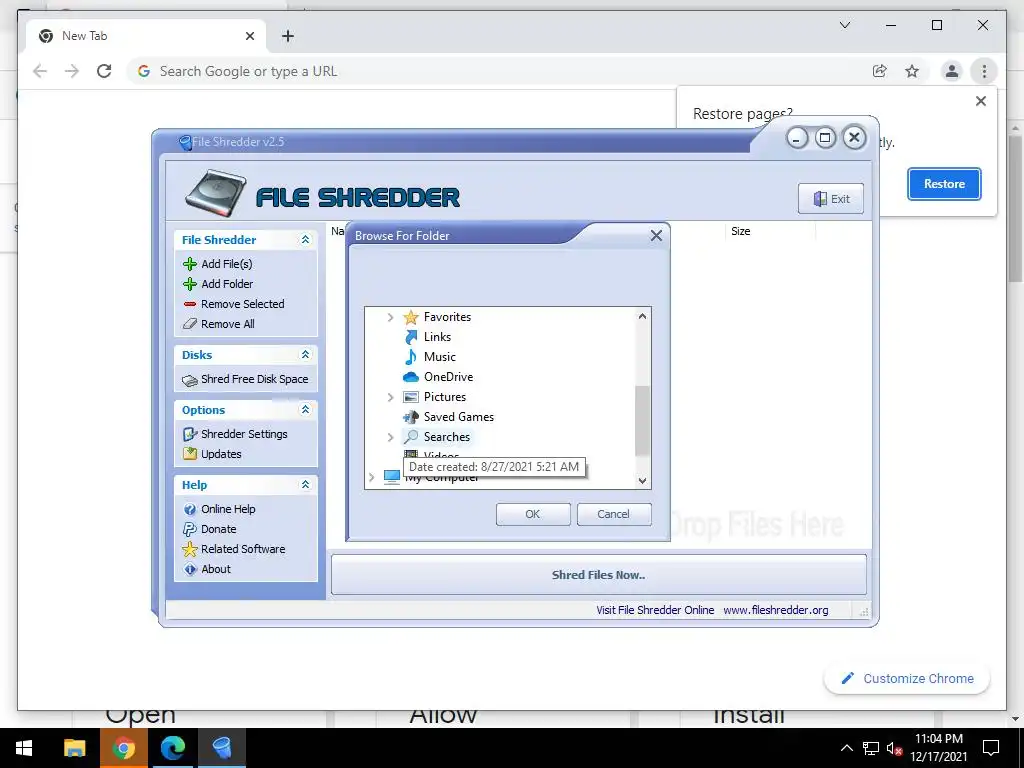Expand the Pictures tree node
1024x768 pixels.
tap(391, 397)
